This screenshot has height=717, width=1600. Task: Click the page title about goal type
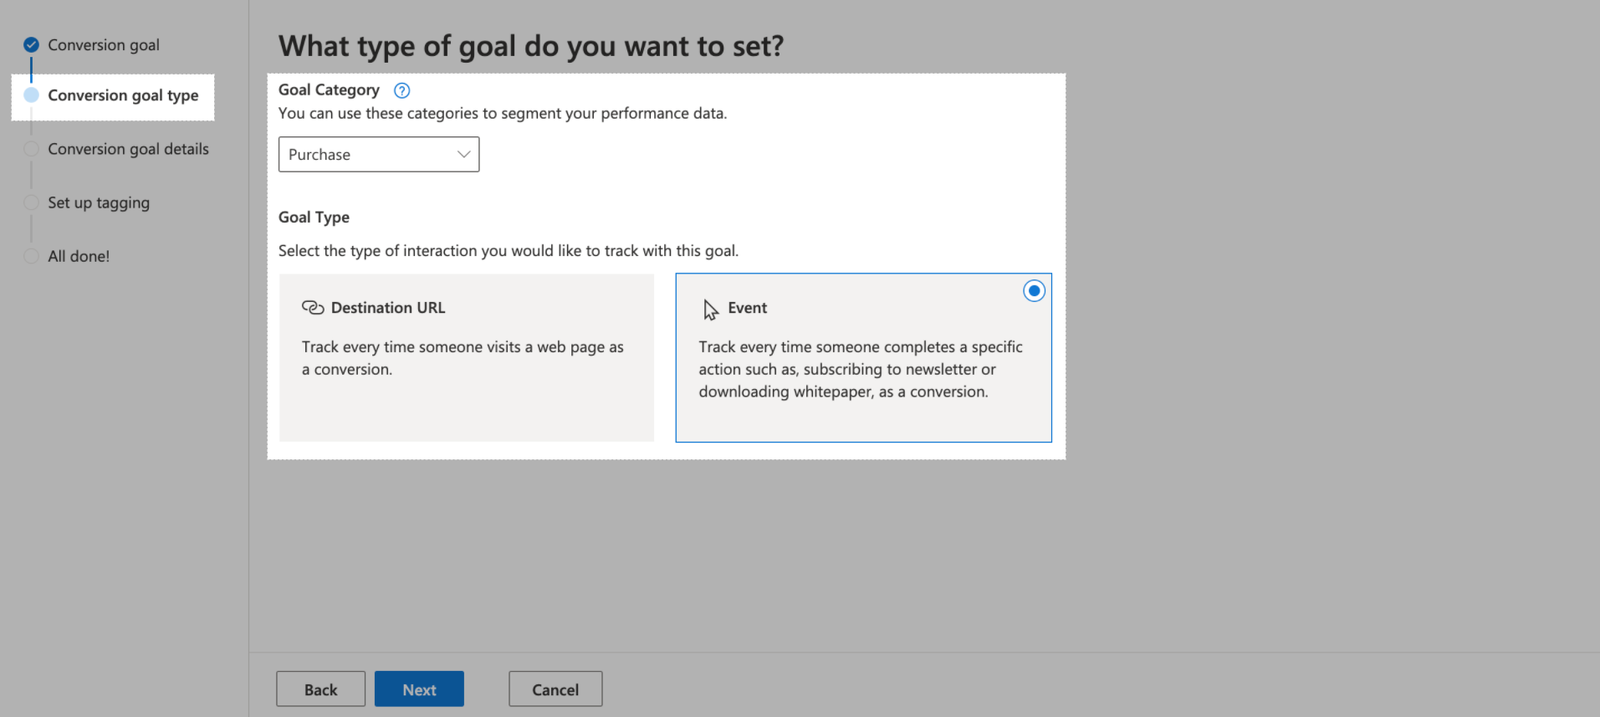point(531,46)
